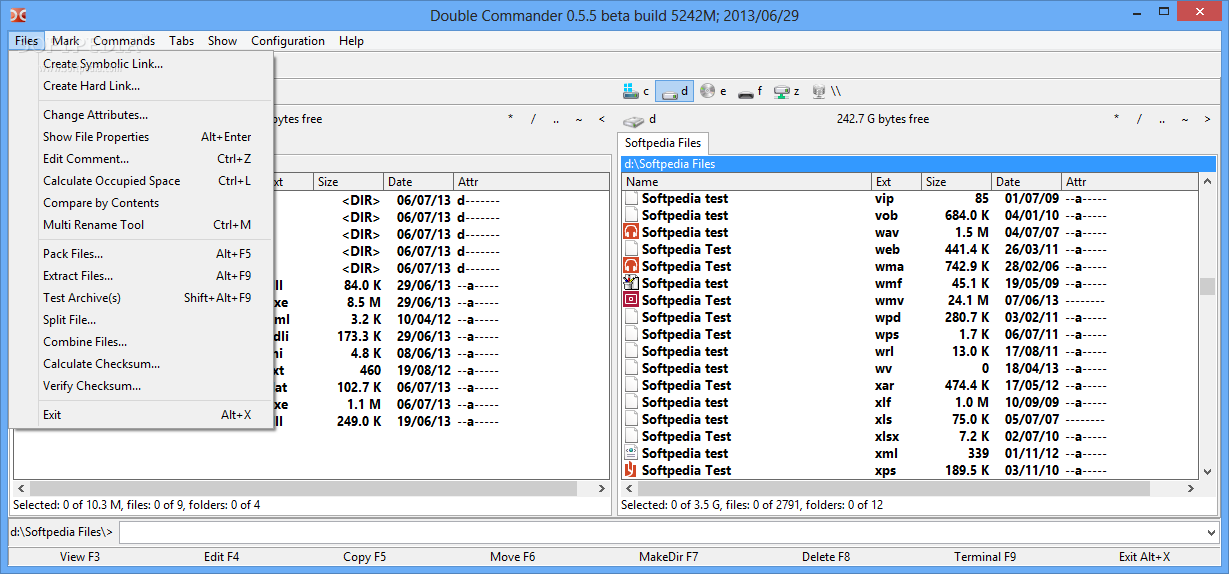Viewport: 1229px width, 574px height.
Task: Click the Delete F8 button
Action: tap(826, 557)
